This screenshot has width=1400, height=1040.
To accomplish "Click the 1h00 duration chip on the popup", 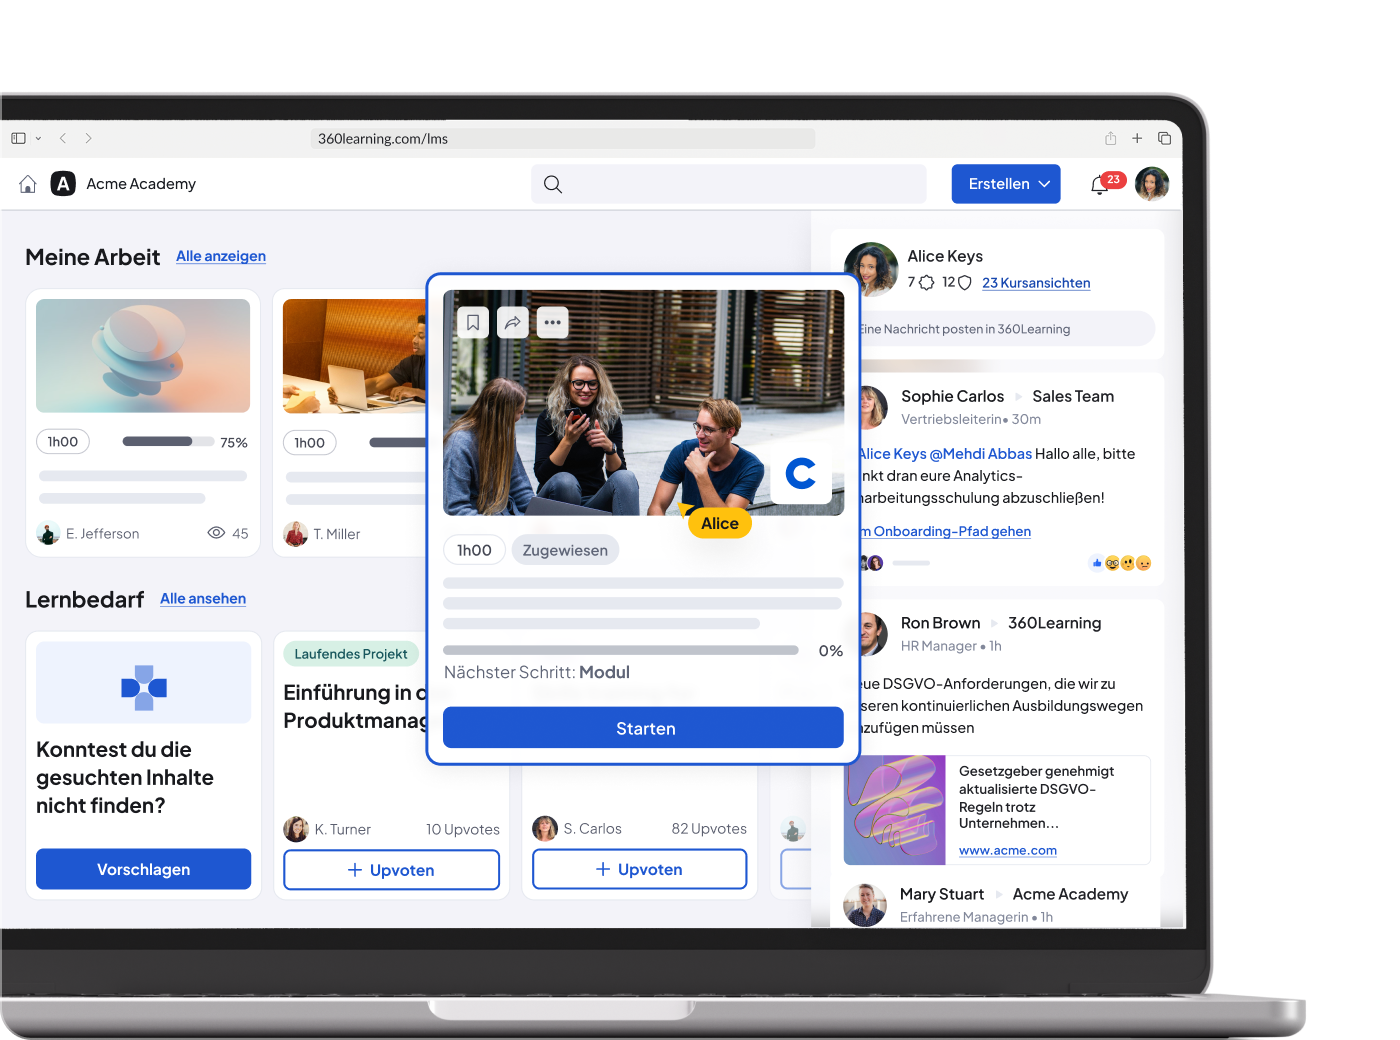I will (x=473, y=549).
